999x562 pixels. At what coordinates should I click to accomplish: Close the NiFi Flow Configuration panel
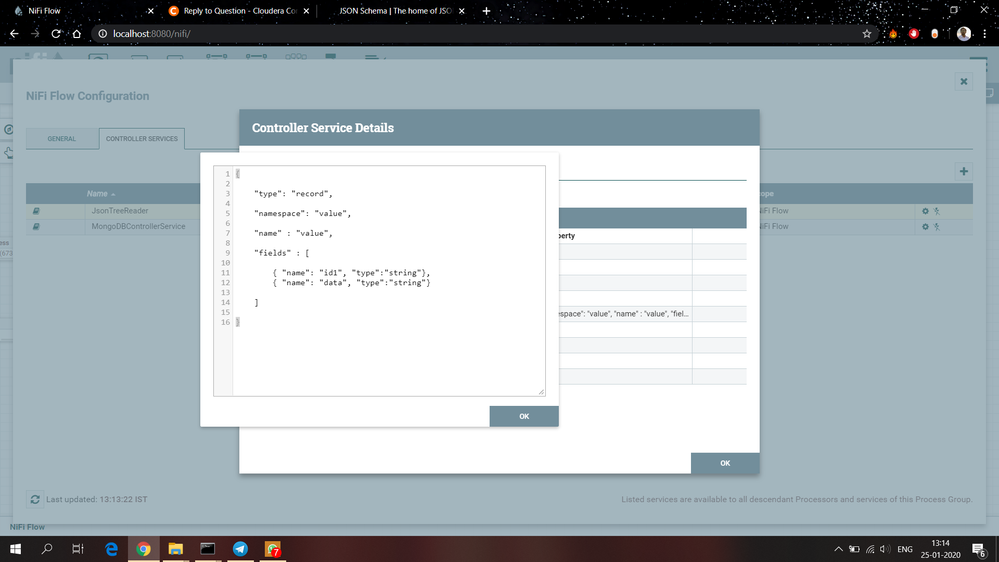point(963,82)
